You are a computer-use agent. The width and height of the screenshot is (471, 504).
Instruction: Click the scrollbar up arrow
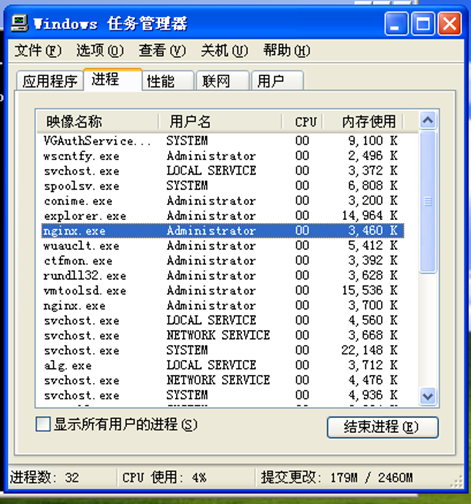428,120
